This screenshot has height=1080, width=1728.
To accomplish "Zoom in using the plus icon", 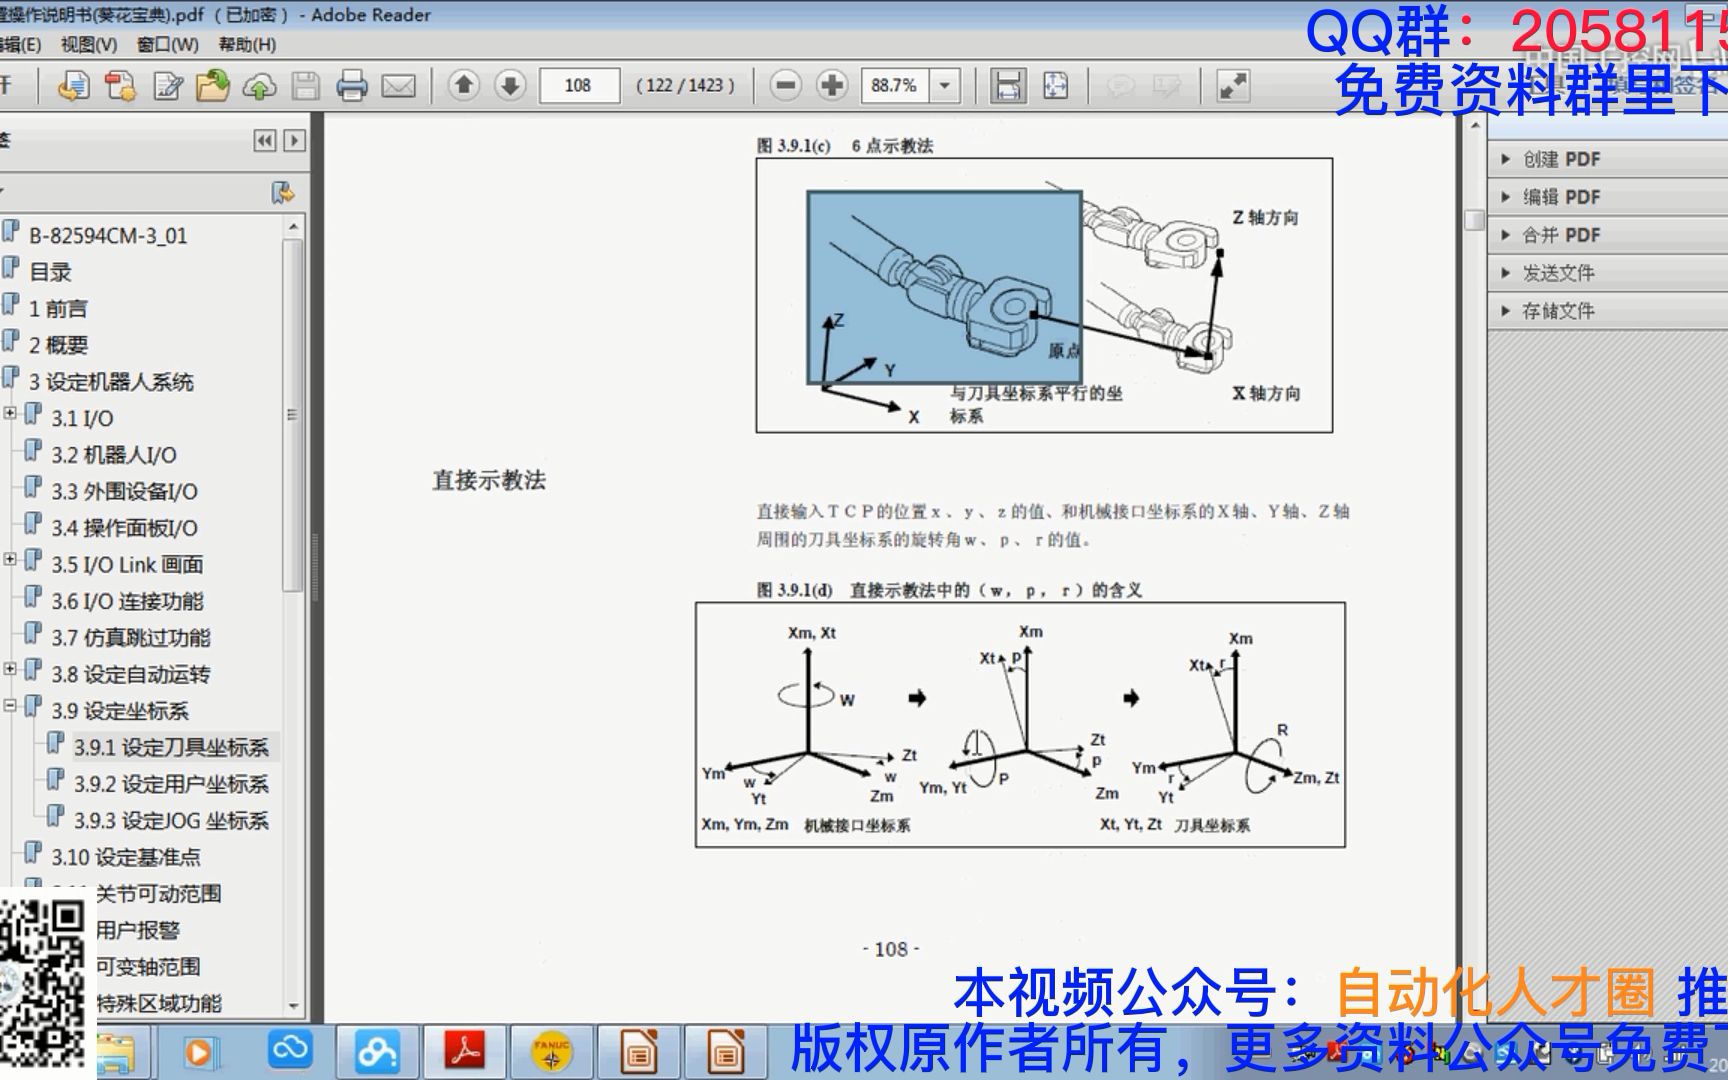I will [831, 86].
